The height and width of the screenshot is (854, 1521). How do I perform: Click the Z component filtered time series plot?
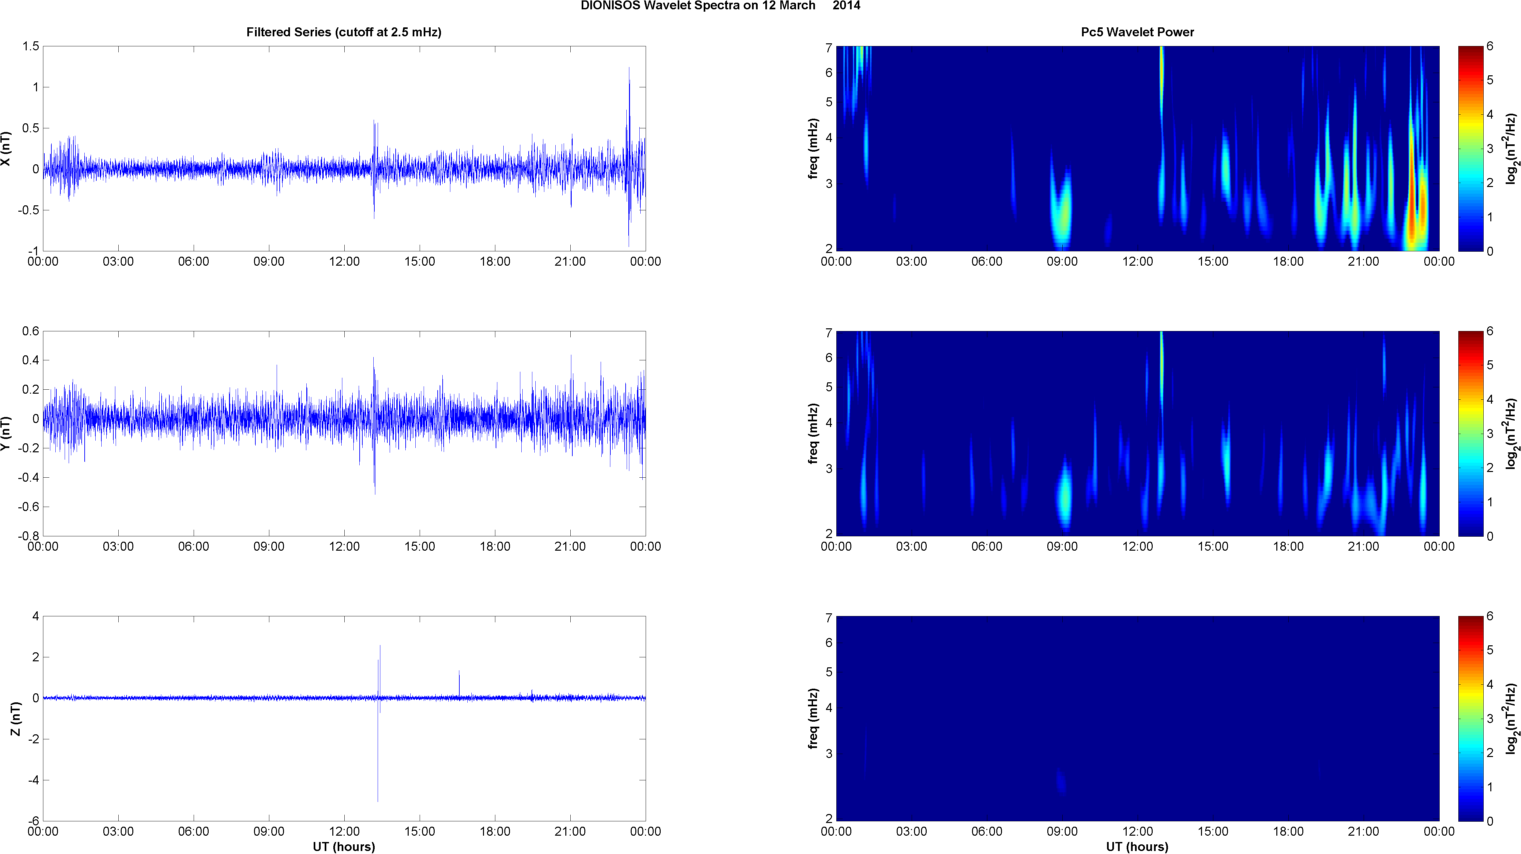[344, 718]
